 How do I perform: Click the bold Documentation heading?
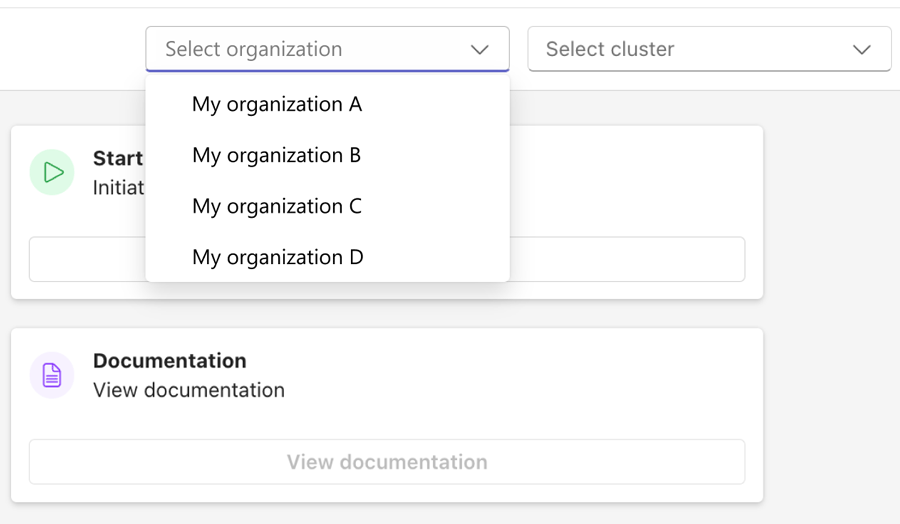click(x=170, y=360)
